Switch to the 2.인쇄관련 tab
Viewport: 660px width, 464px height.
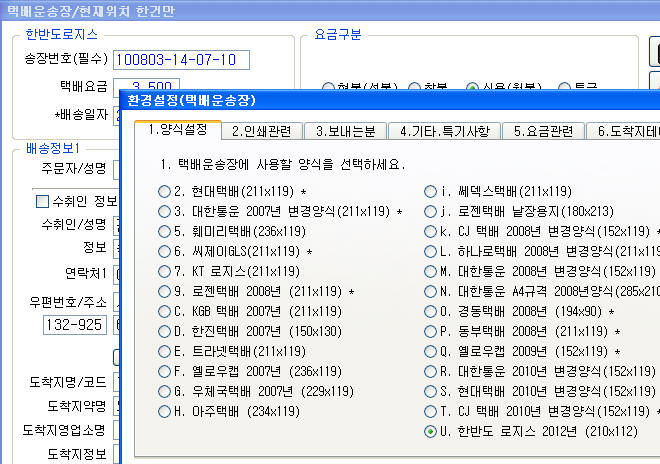[x=262, y=131]
